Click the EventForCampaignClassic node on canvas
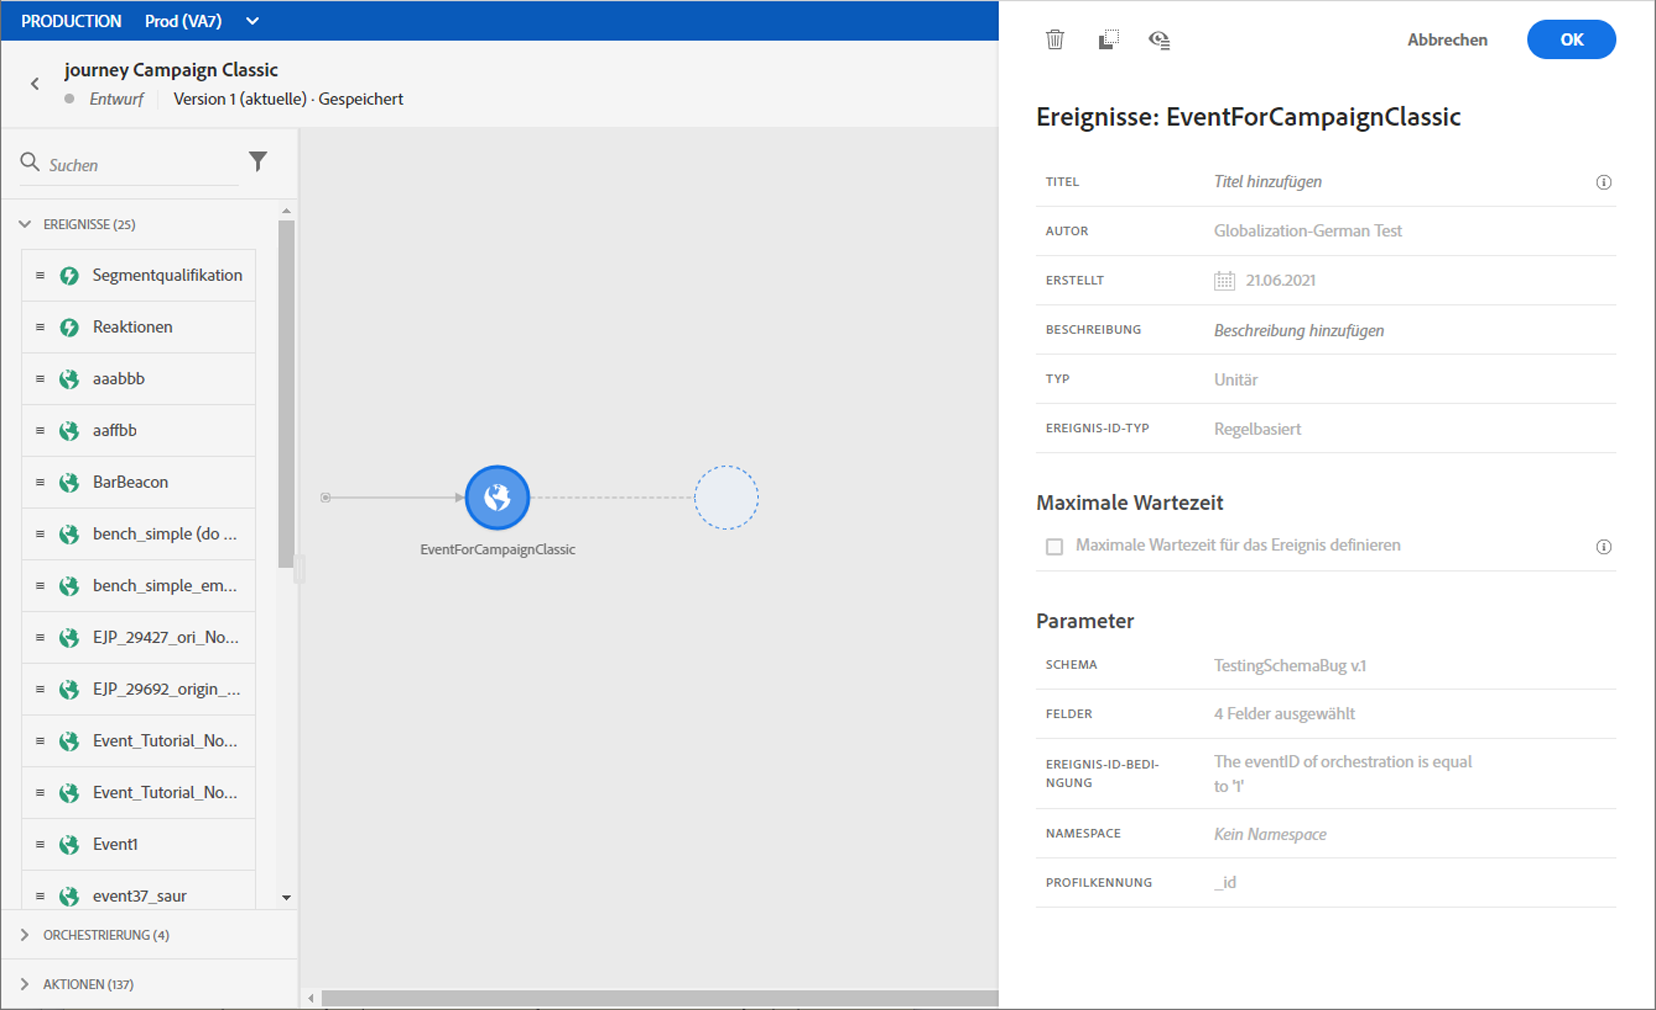The height and width of the screenshot is (1010, 1656). pos(497,497)
